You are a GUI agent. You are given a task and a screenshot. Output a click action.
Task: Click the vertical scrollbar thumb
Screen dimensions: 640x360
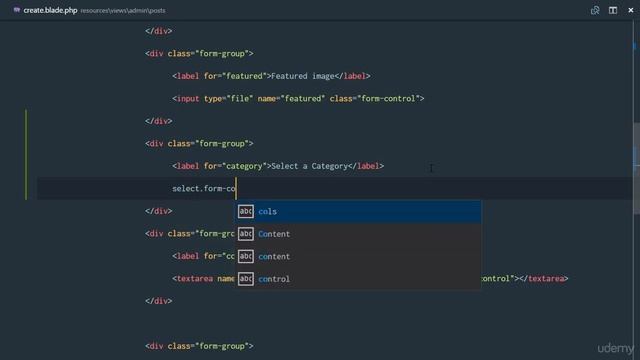tap(636, 168)
